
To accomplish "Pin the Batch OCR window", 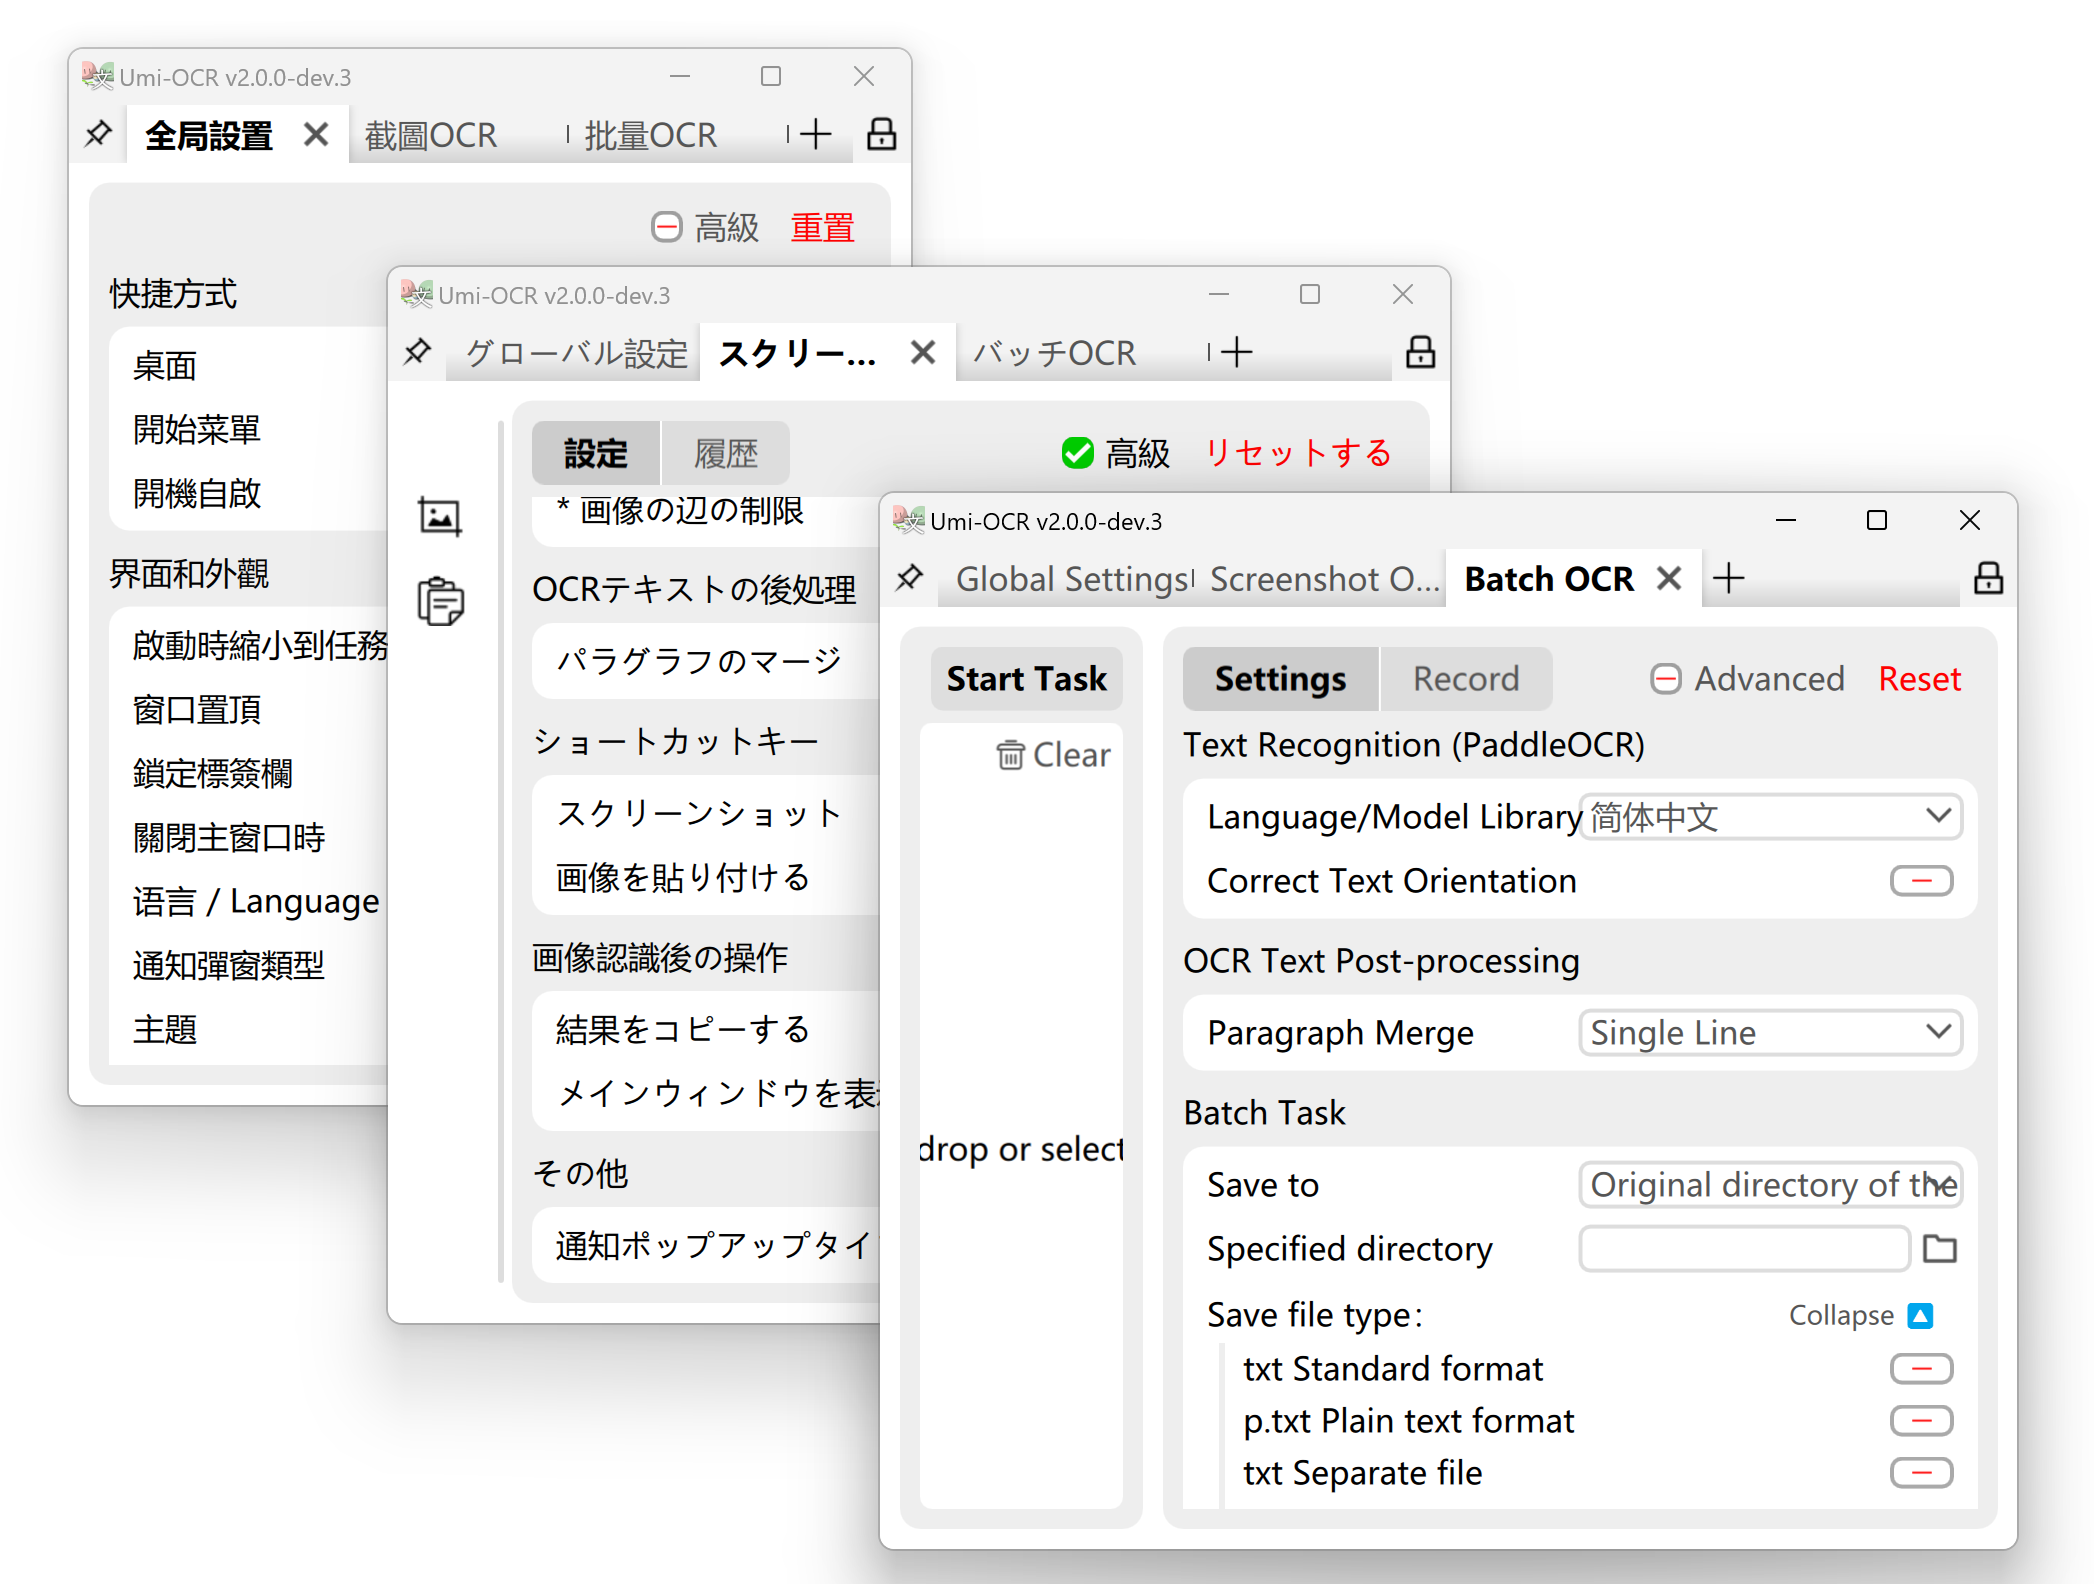I will (909, 578).
